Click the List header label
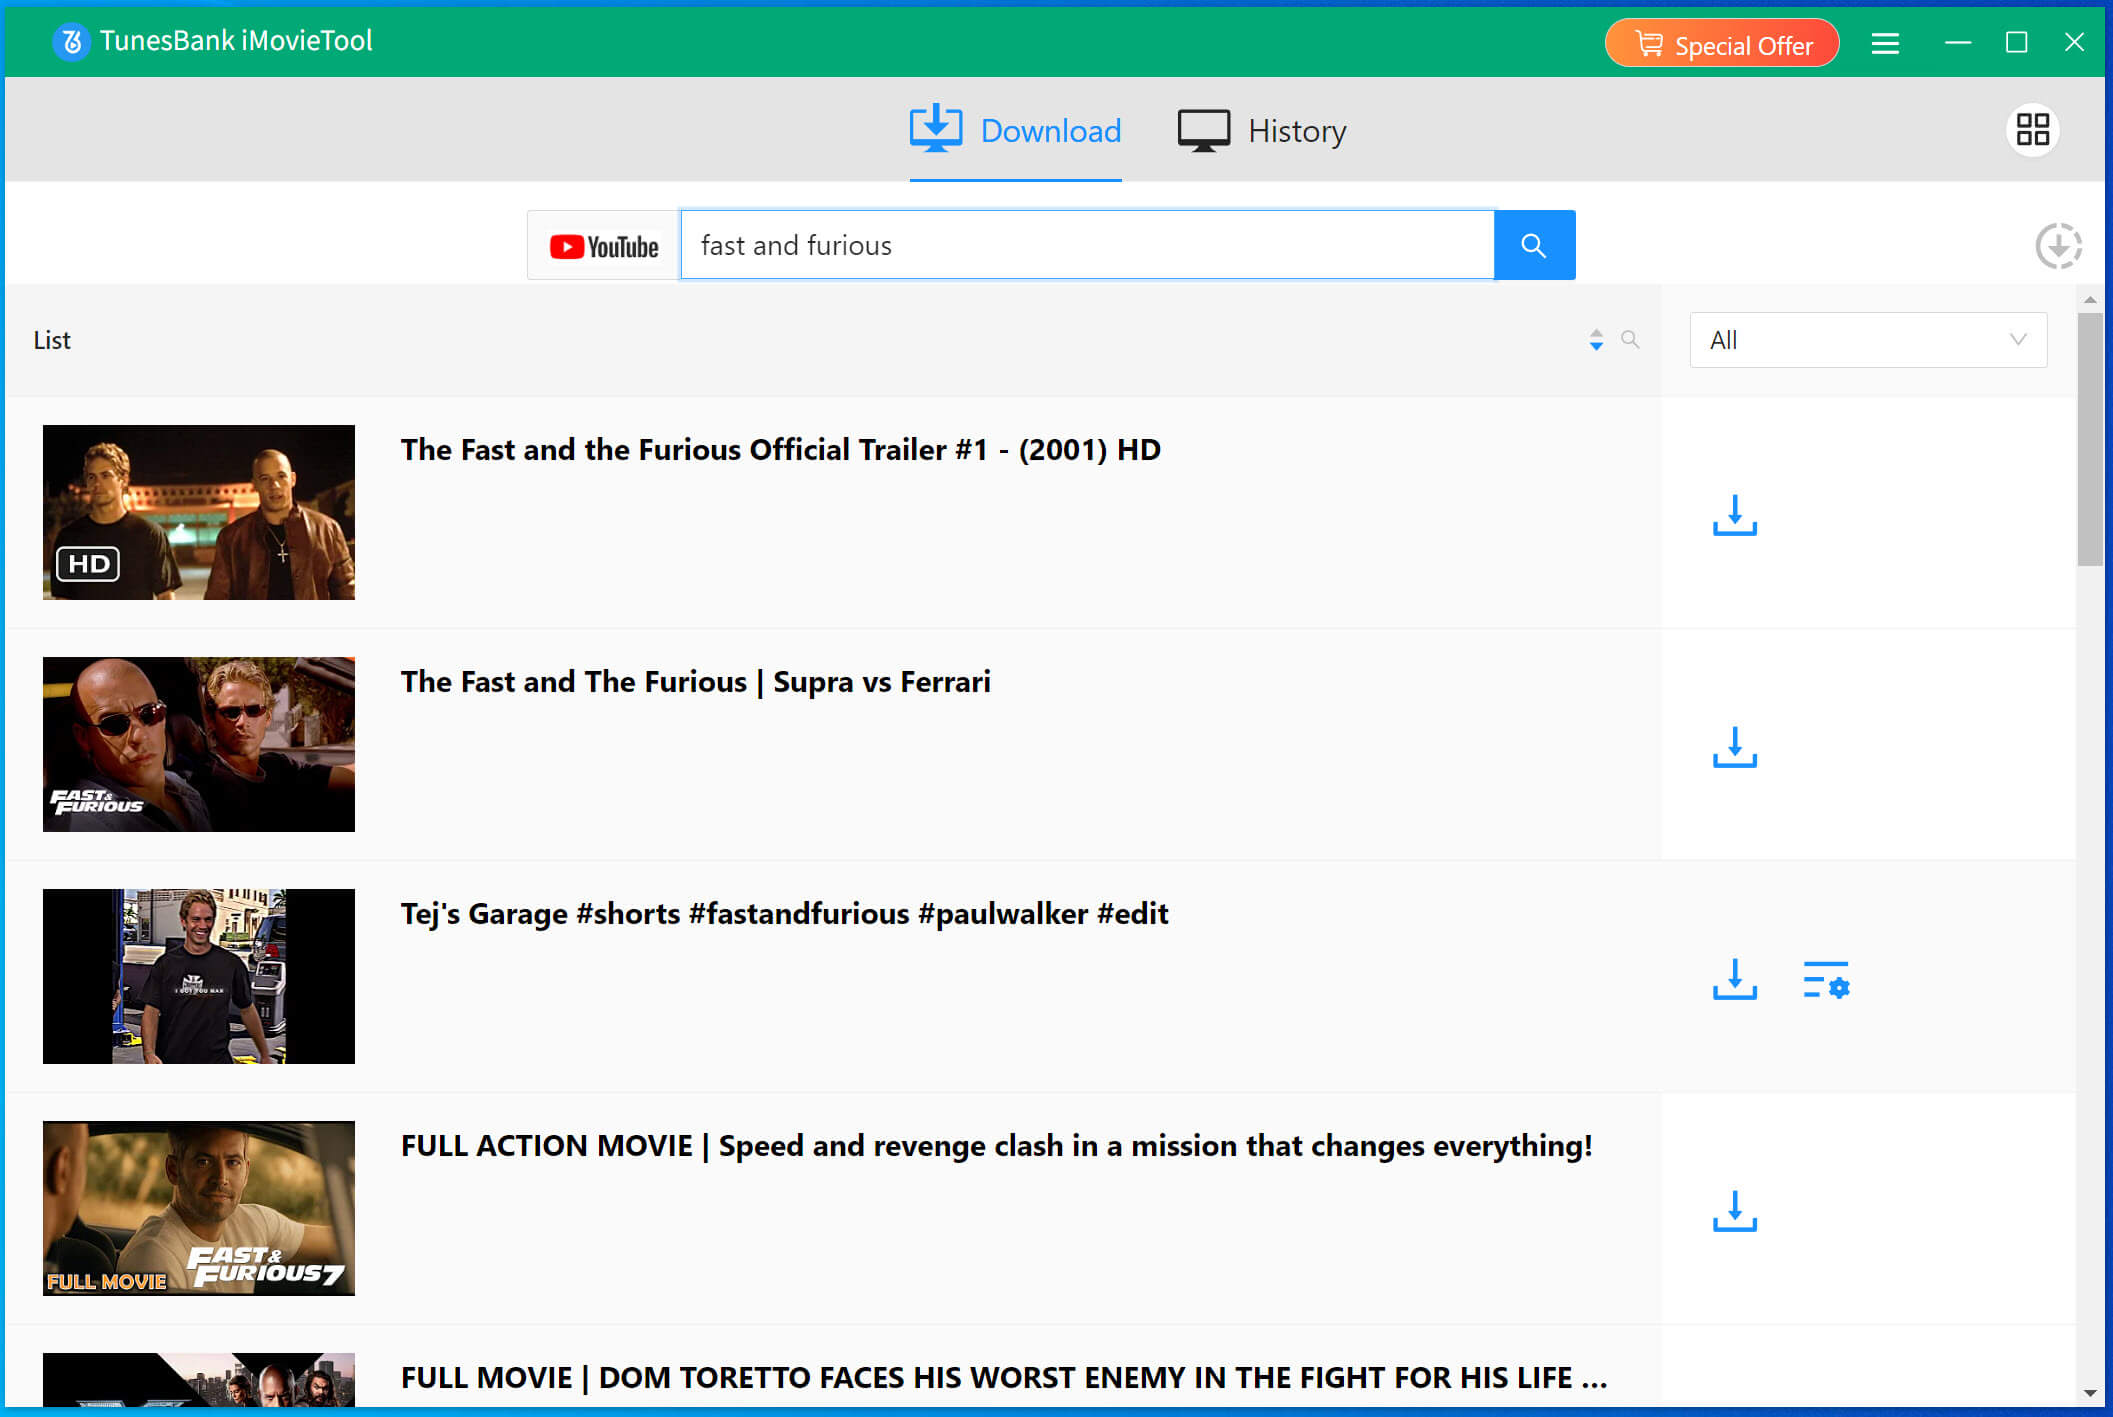The width and height of the screenshot is (2113, 1417). point(52,340)
